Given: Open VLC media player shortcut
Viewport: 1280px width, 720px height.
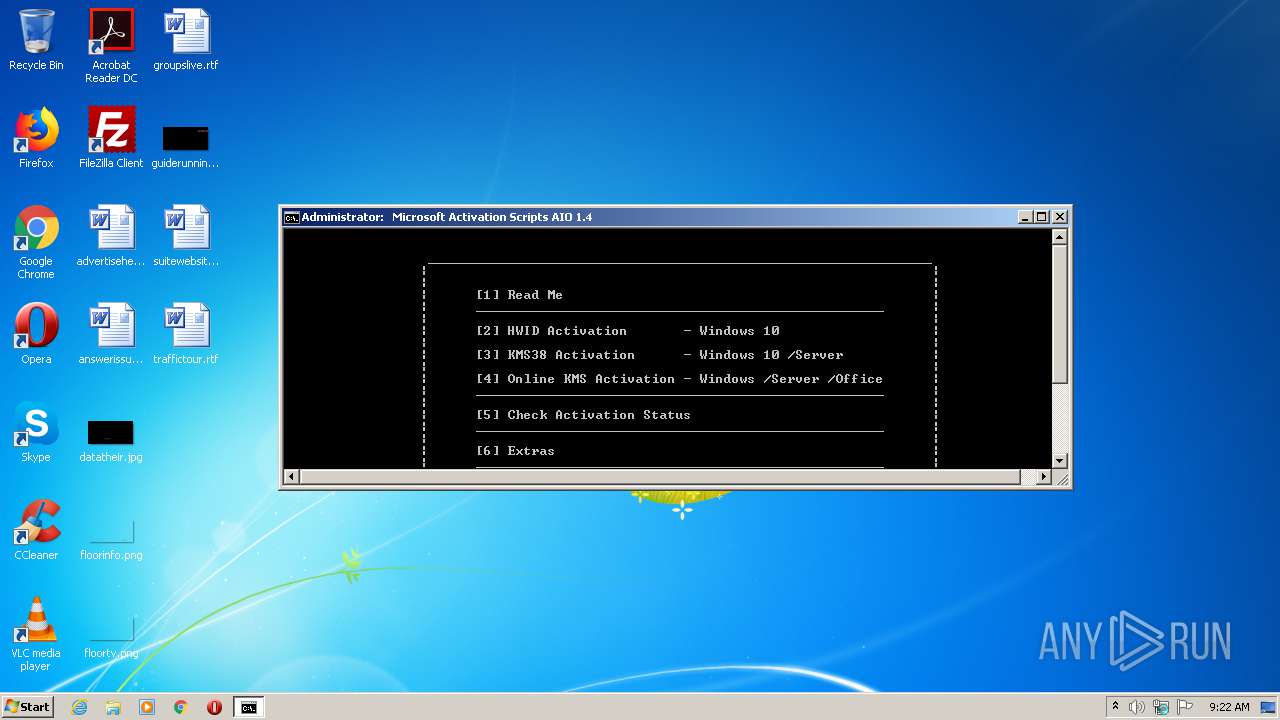Looking at the screenshot, I should pos(36,634).
